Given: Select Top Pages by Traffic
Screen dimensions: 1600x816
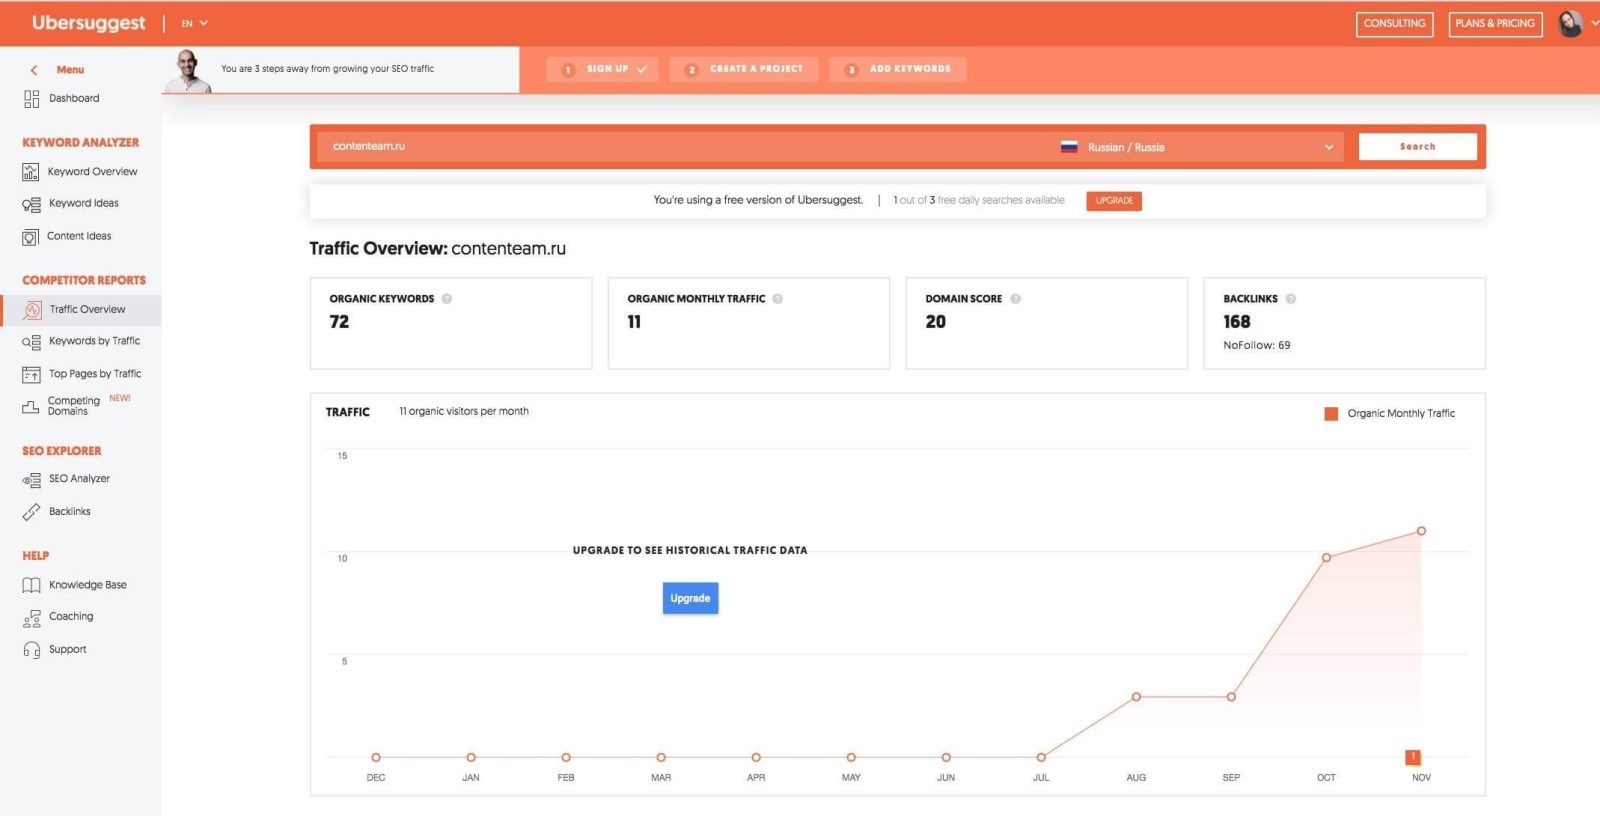Looking at the screenshot, I should (x=95, y=374).
